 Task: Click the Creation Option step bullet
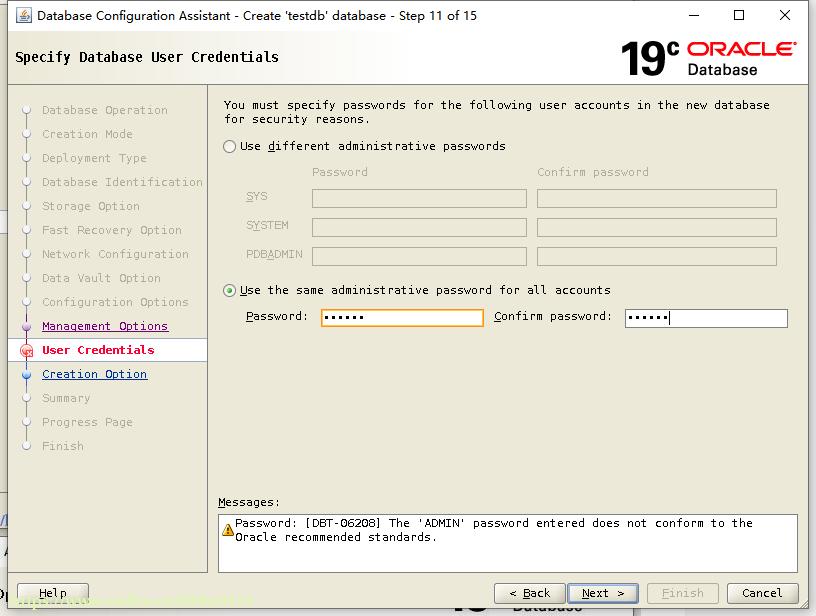click(x=27, y=375)
